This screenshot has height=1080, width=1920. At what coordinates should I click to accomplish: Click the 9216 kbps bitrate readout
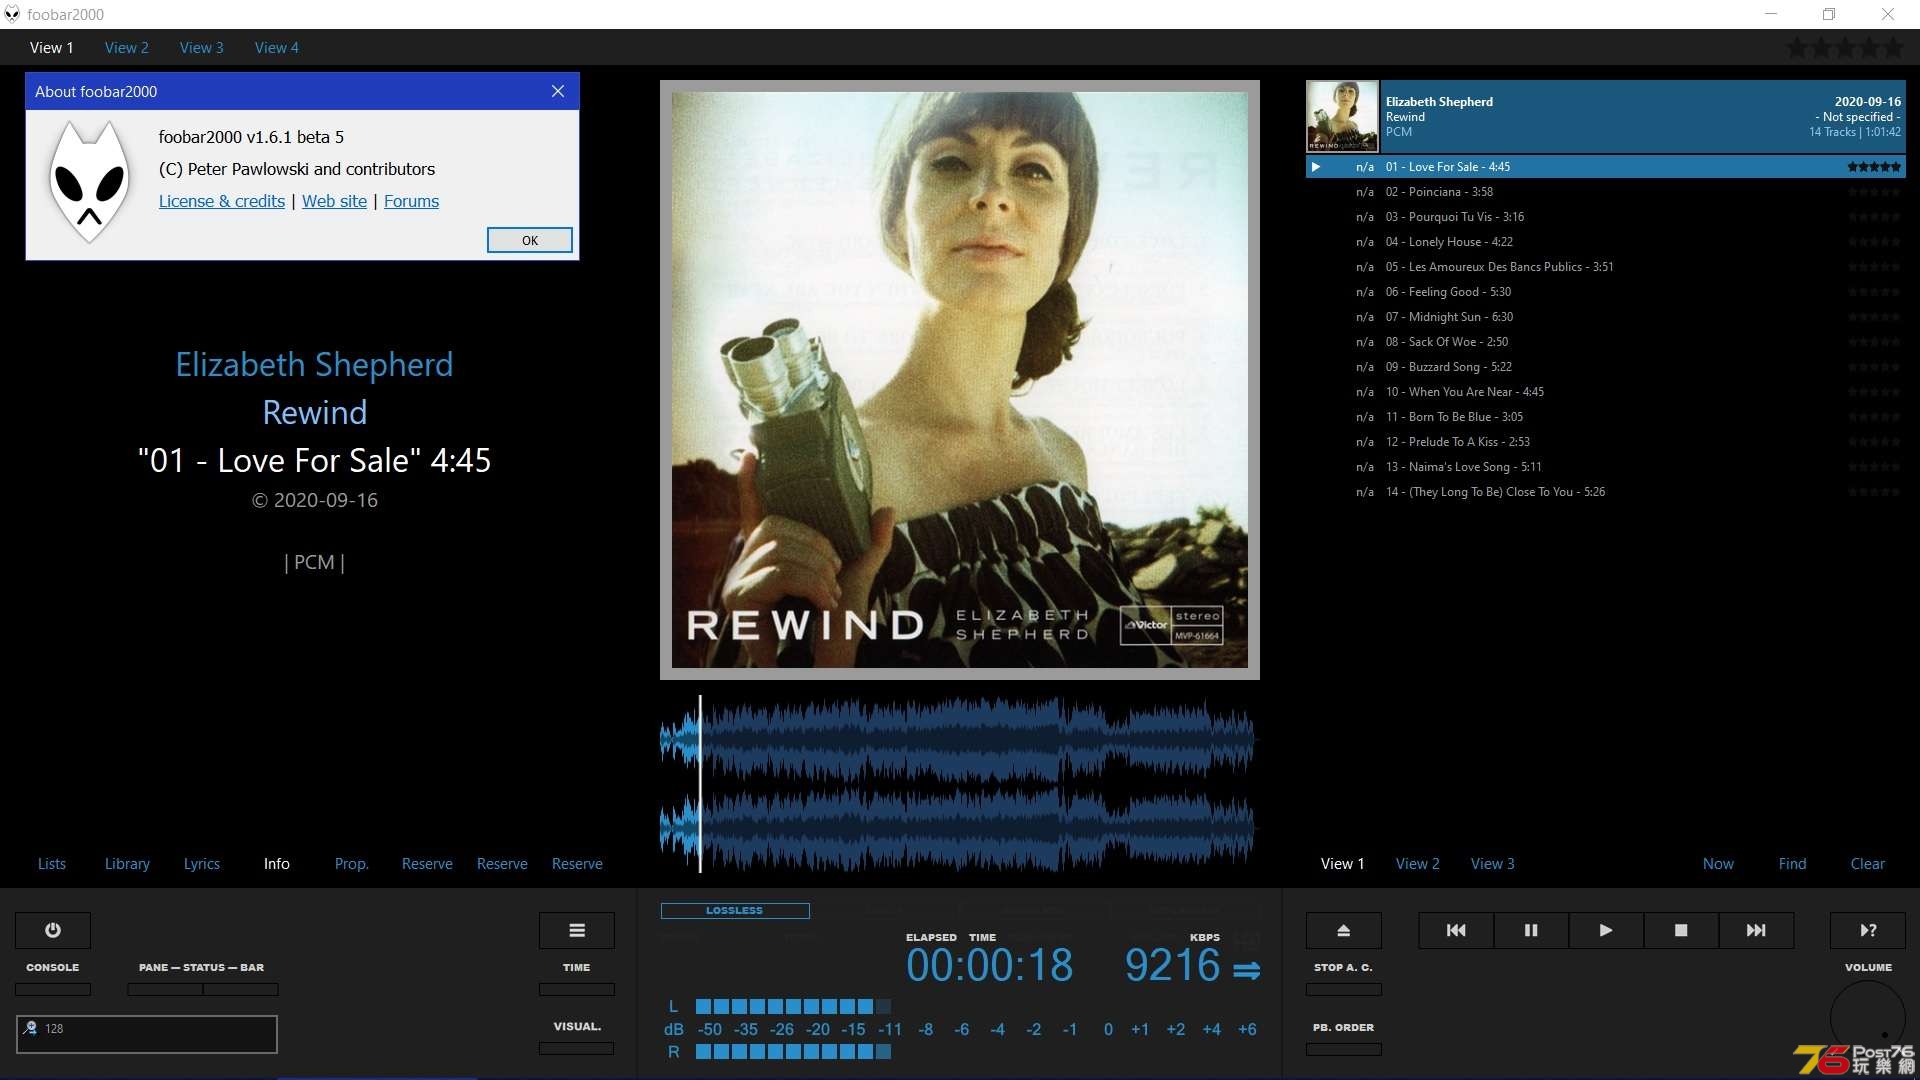(1172, 965)
